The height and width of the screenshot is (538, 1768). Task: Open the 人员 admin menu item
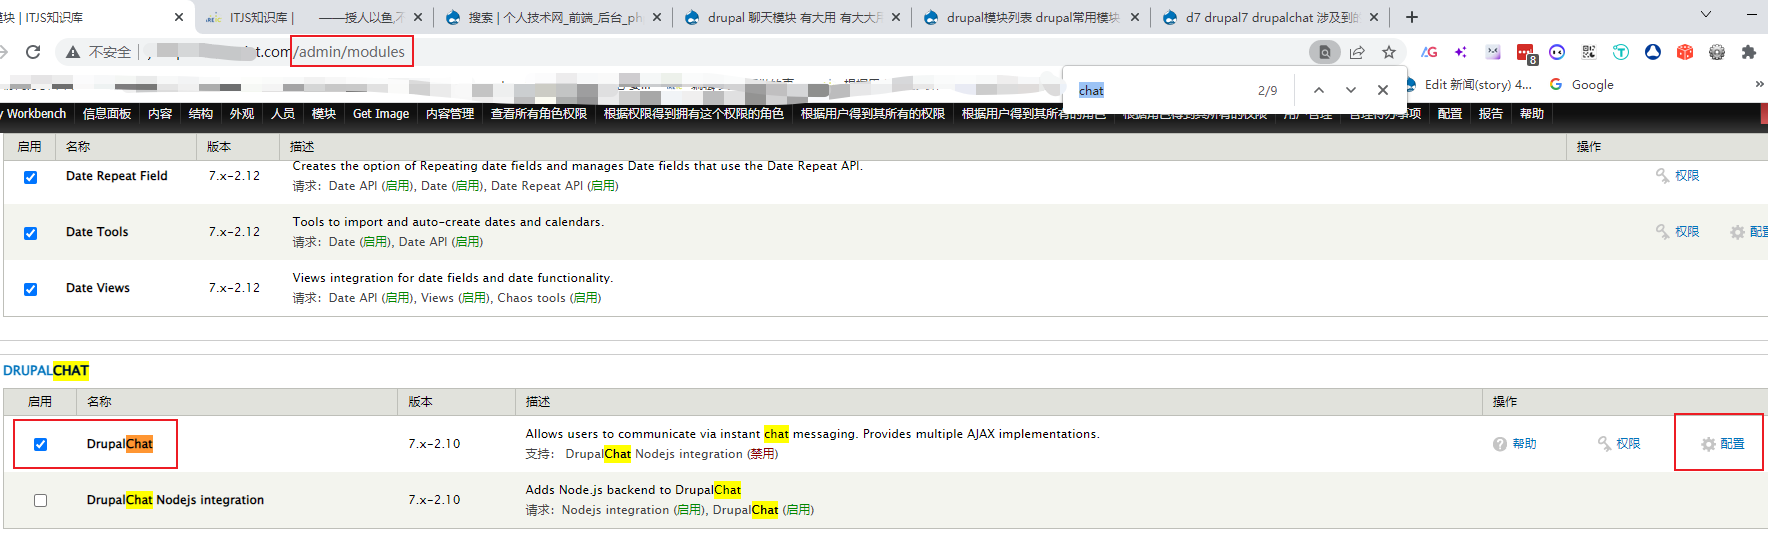pyautogui.click(x=283, y=113)
